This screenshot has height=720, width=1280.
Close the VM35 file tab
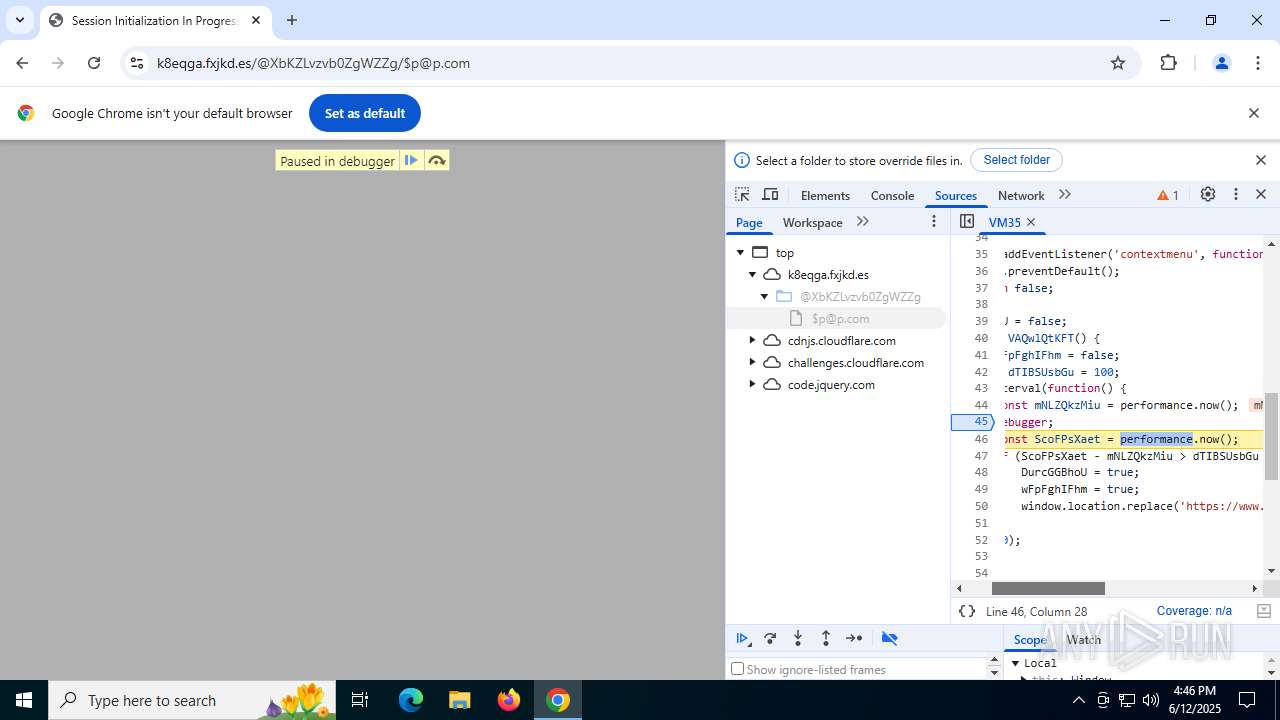coord(1031,222)
